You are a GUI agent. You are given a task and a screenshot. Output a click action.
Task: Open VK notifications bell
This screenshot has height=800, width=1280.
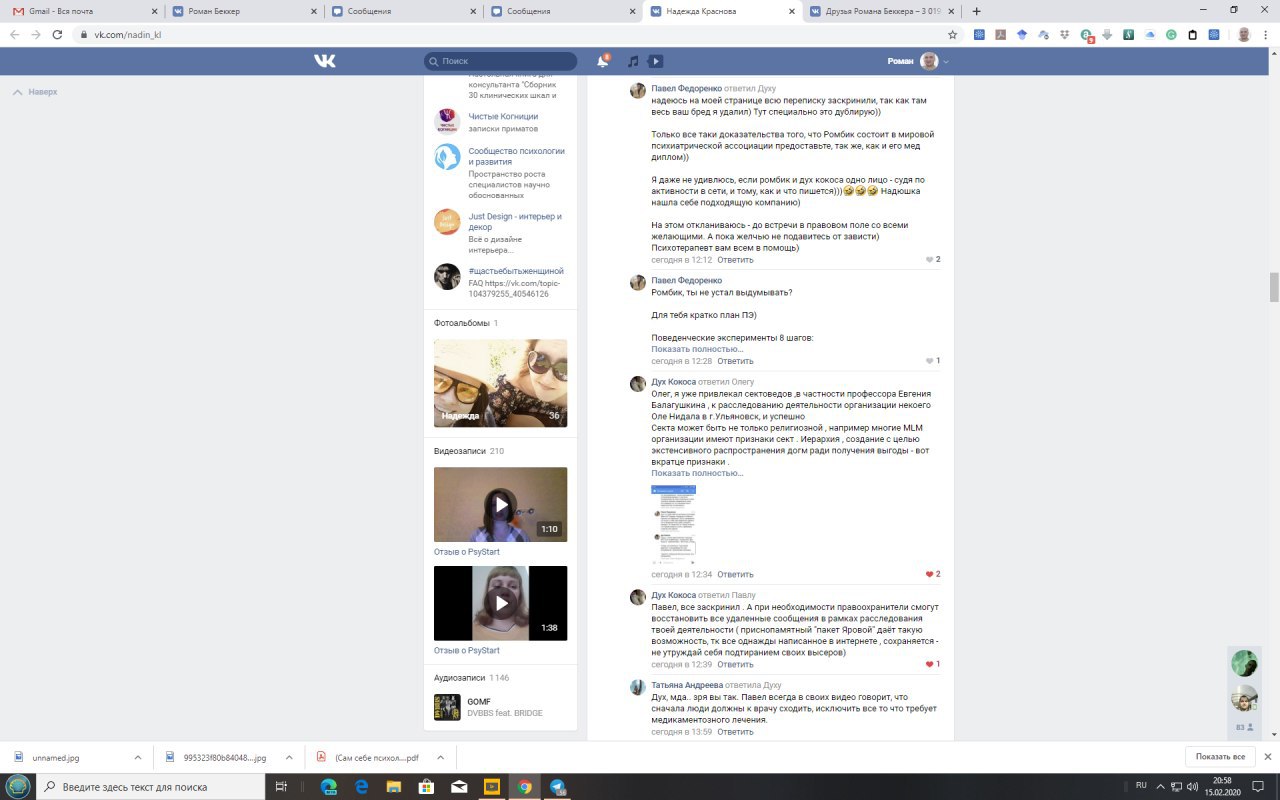tap(603, 61)
